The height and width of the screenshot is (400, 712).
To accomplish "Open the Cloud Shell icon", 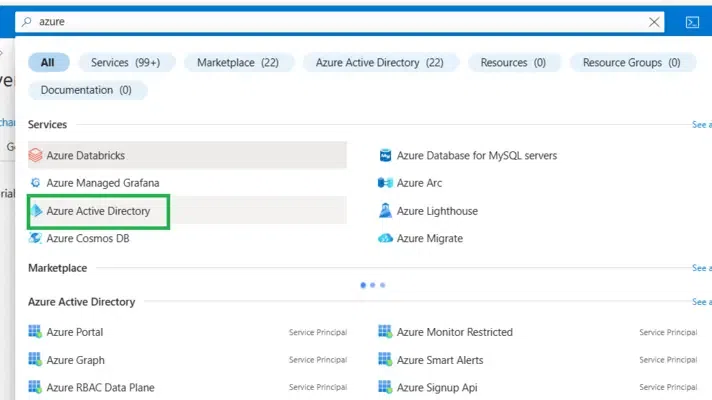I will tap(692, 22).
